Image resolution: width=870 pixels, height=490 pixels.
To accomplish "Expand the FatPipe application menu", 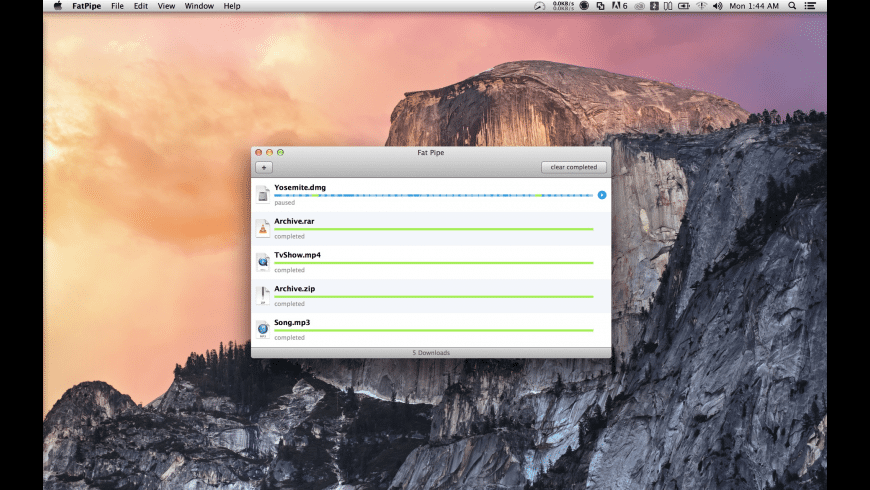I will pos(86,6).
